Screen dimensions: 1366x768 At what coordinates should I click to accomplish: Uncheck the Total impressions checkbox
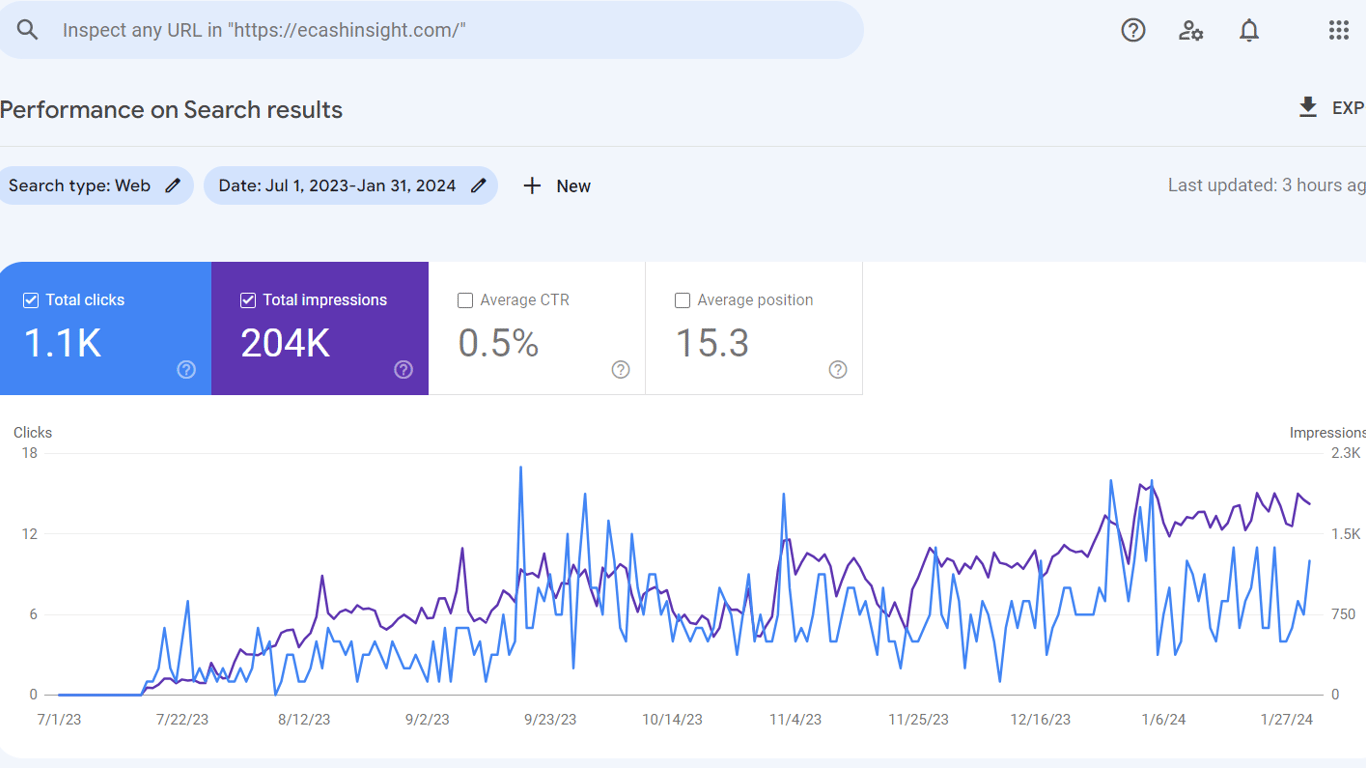pos(248,300)
